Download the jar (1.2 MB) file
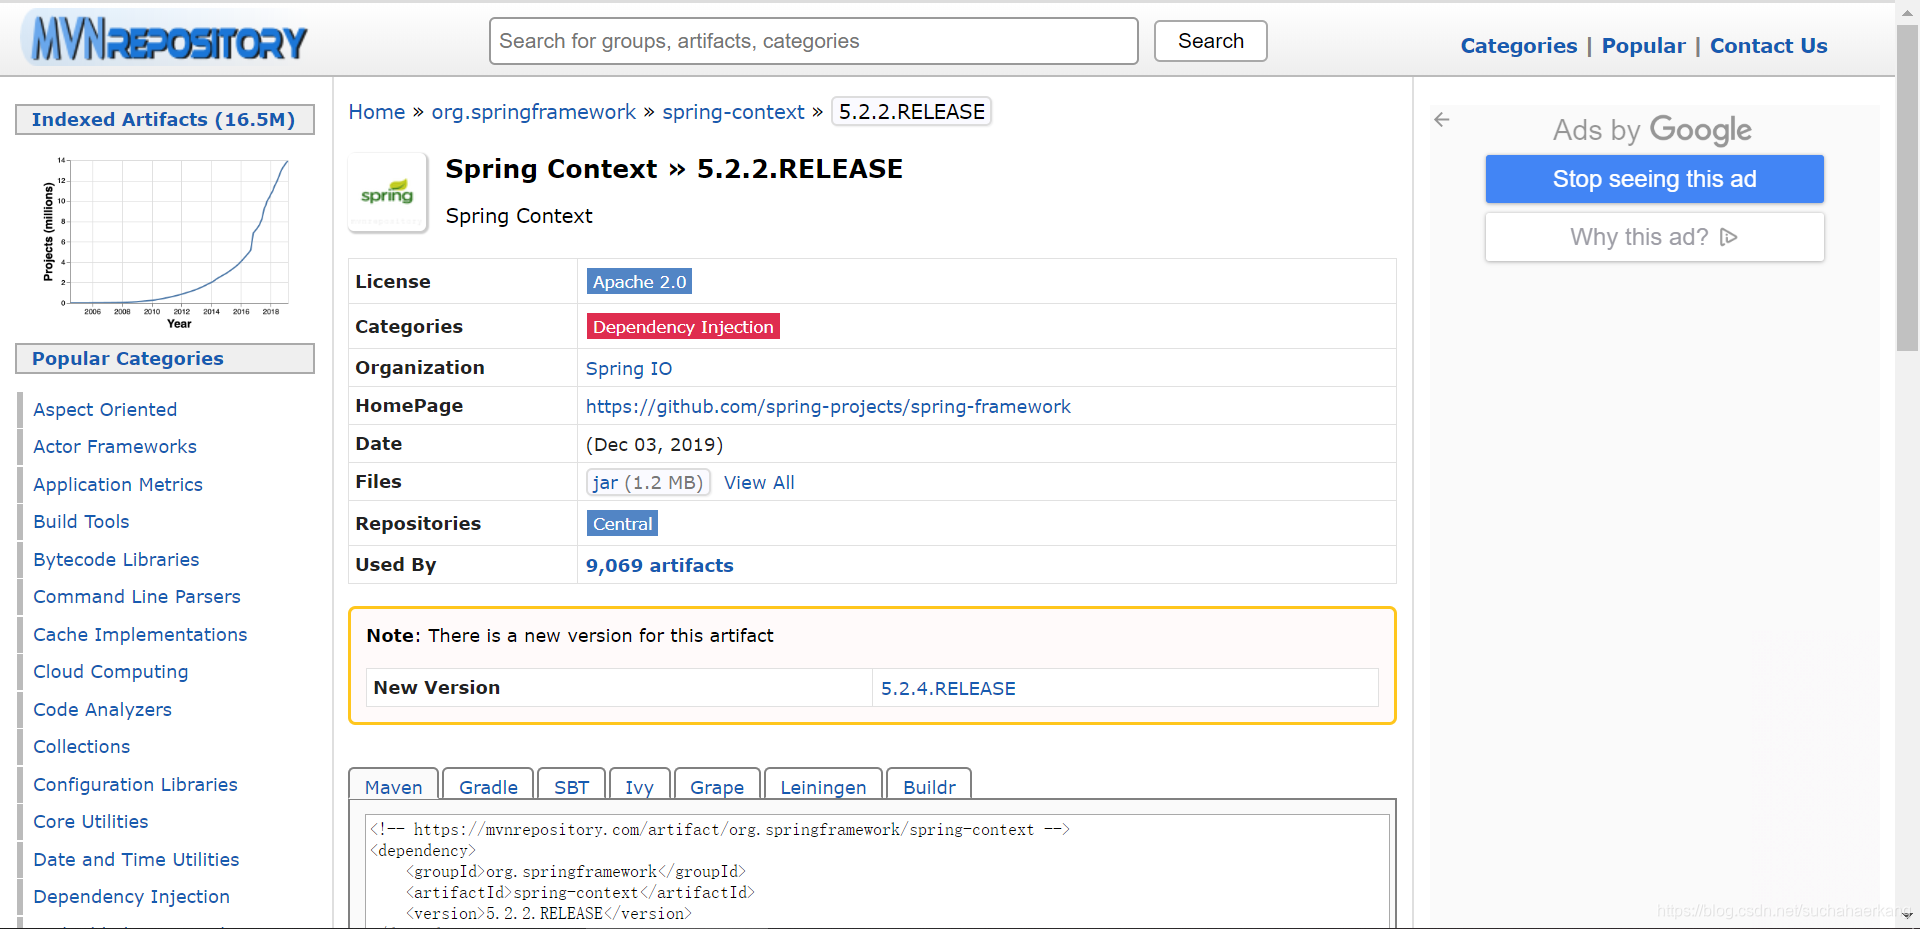This screenshot has height=929, width=1920. tap(648, 482)
